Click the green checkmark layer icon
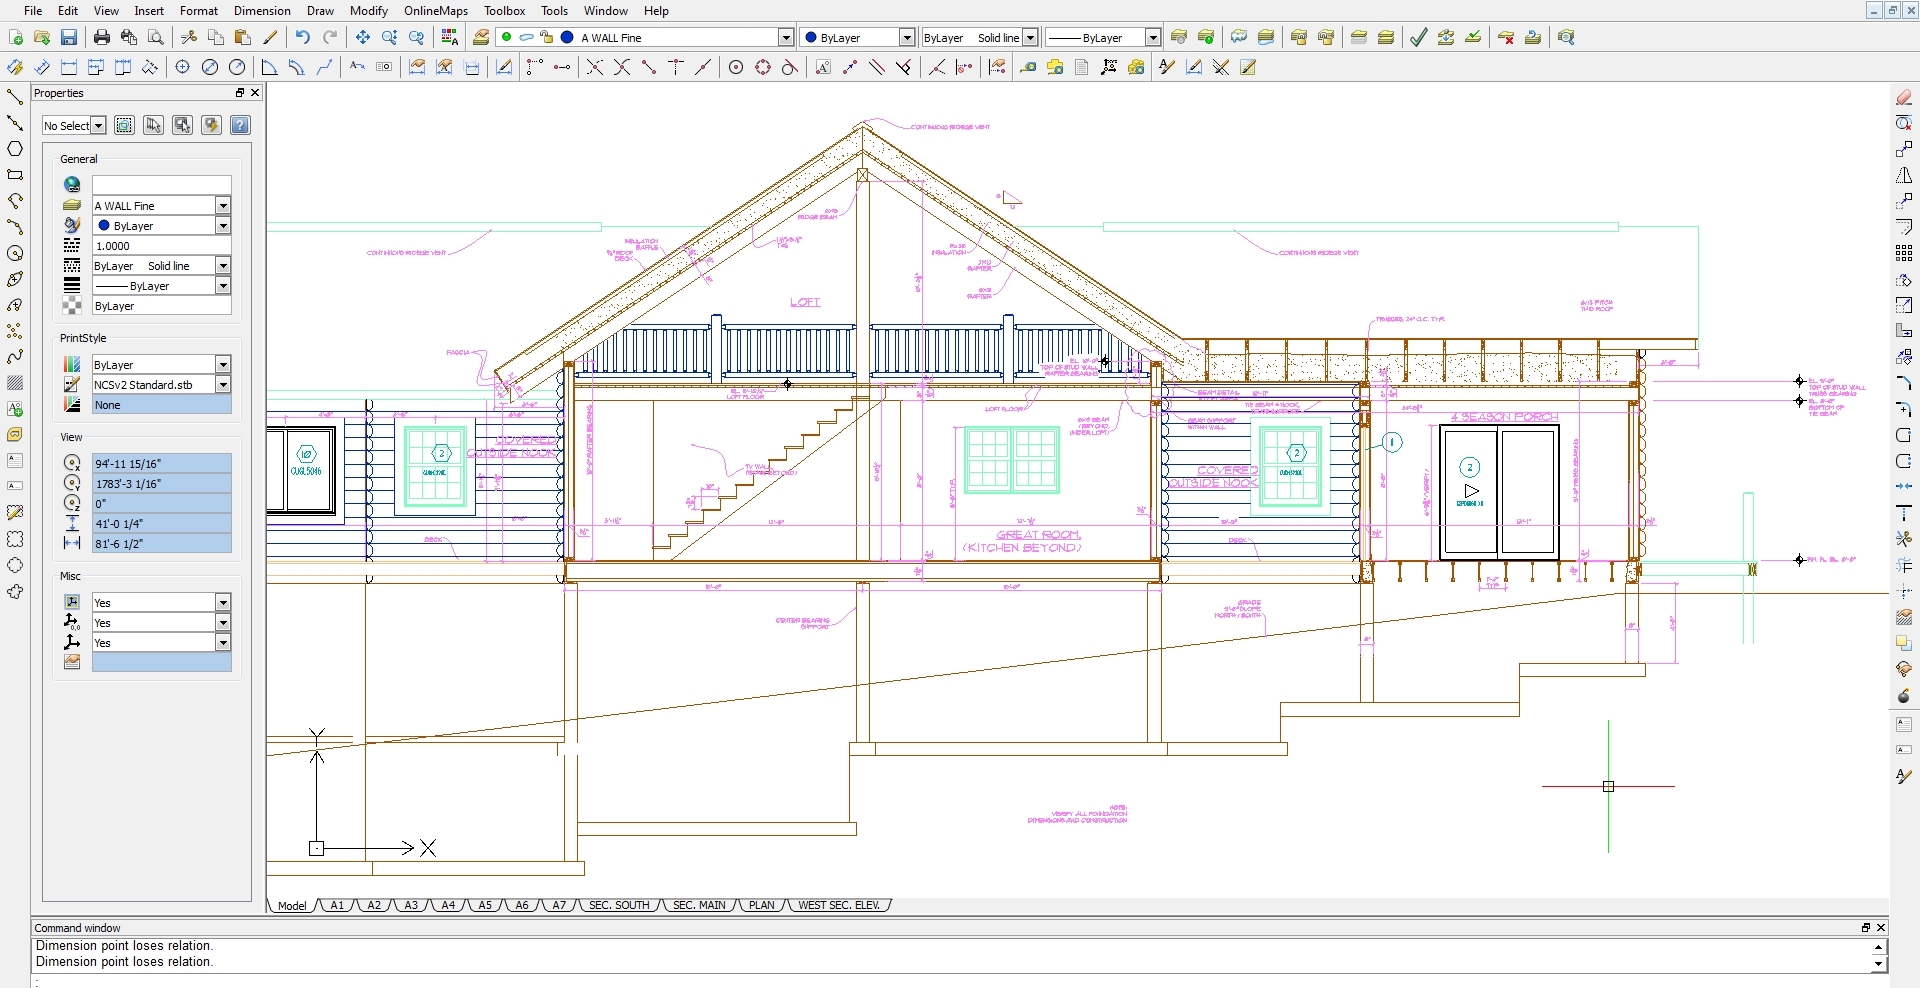 point(1419,37)
